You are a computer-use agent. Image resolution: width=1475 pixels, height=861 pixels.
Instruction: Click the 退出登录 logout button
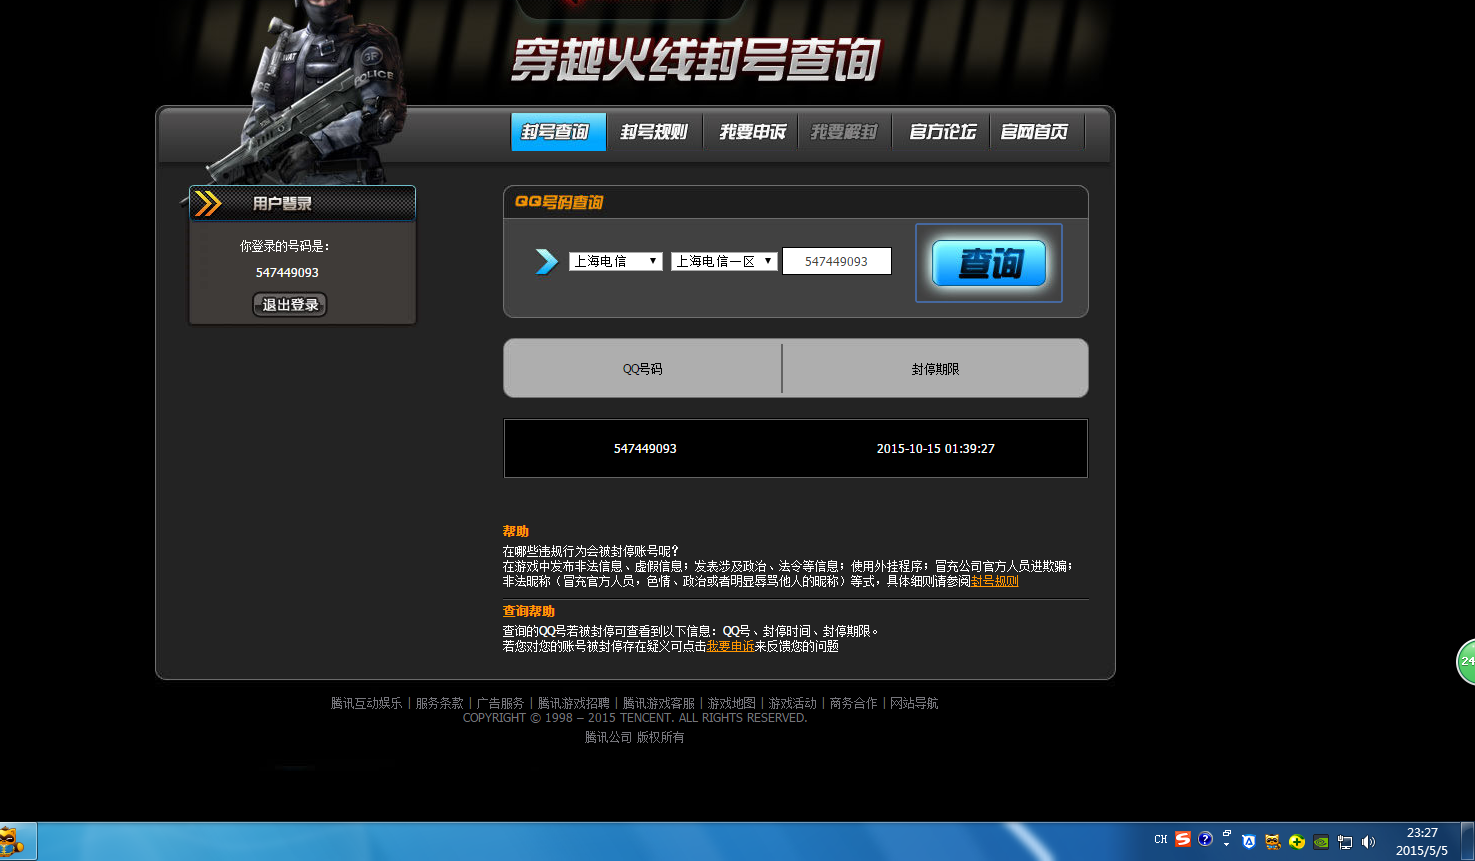click(290, 305)
